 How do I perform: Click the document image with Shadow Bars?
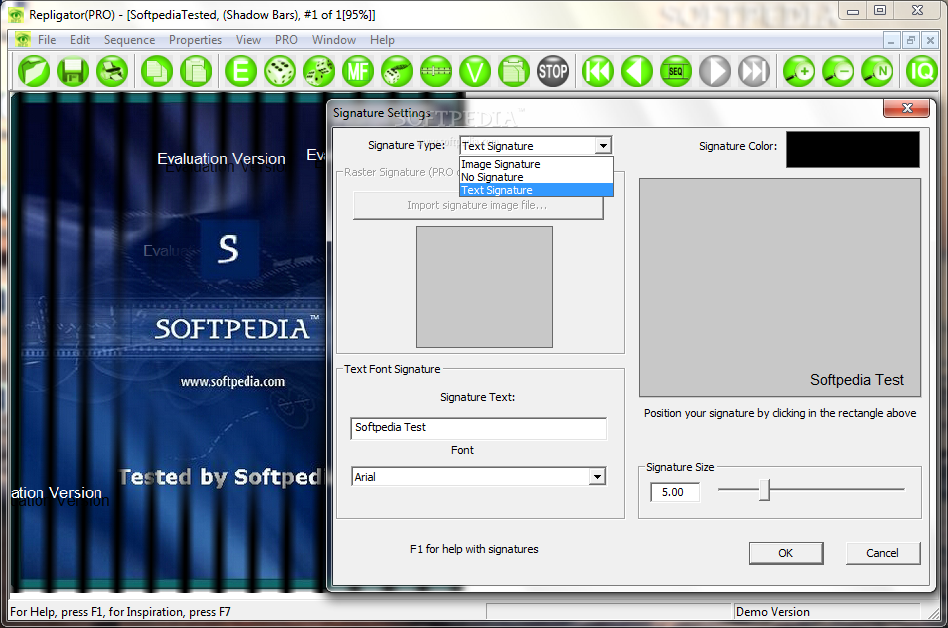click(168, 342)
